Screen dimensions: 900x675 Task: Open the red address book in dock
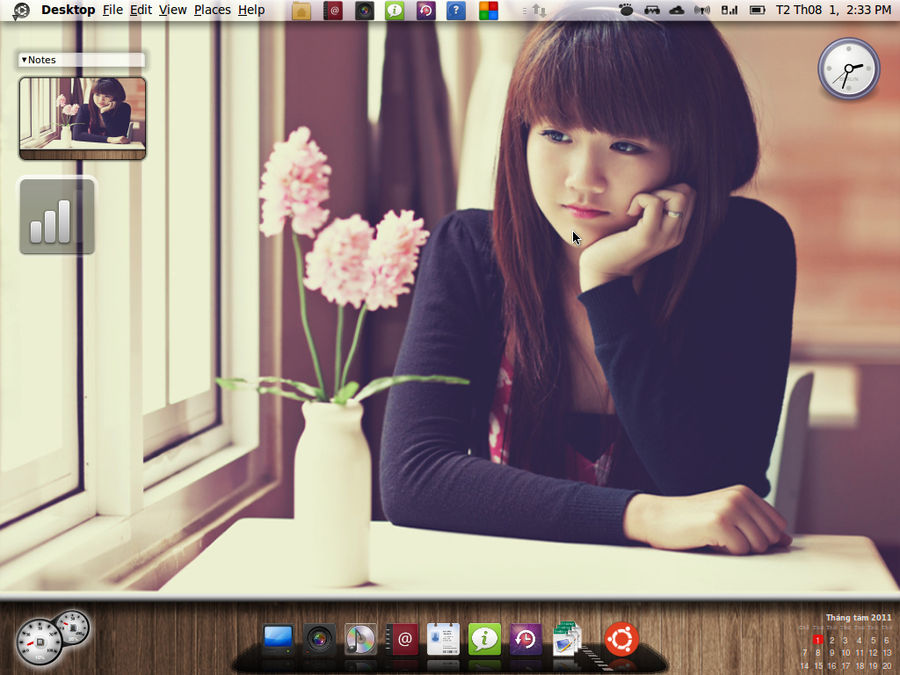point(402,639)
